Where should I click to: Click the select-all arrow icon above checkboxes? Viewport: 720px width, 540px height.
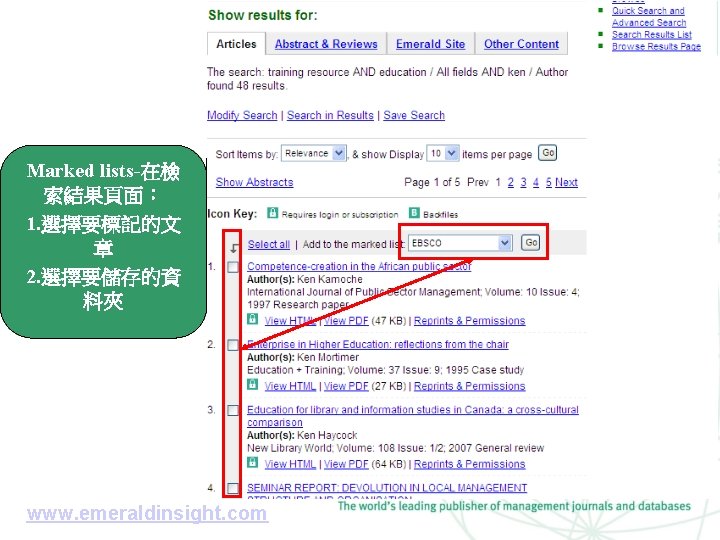pos(234,248)
